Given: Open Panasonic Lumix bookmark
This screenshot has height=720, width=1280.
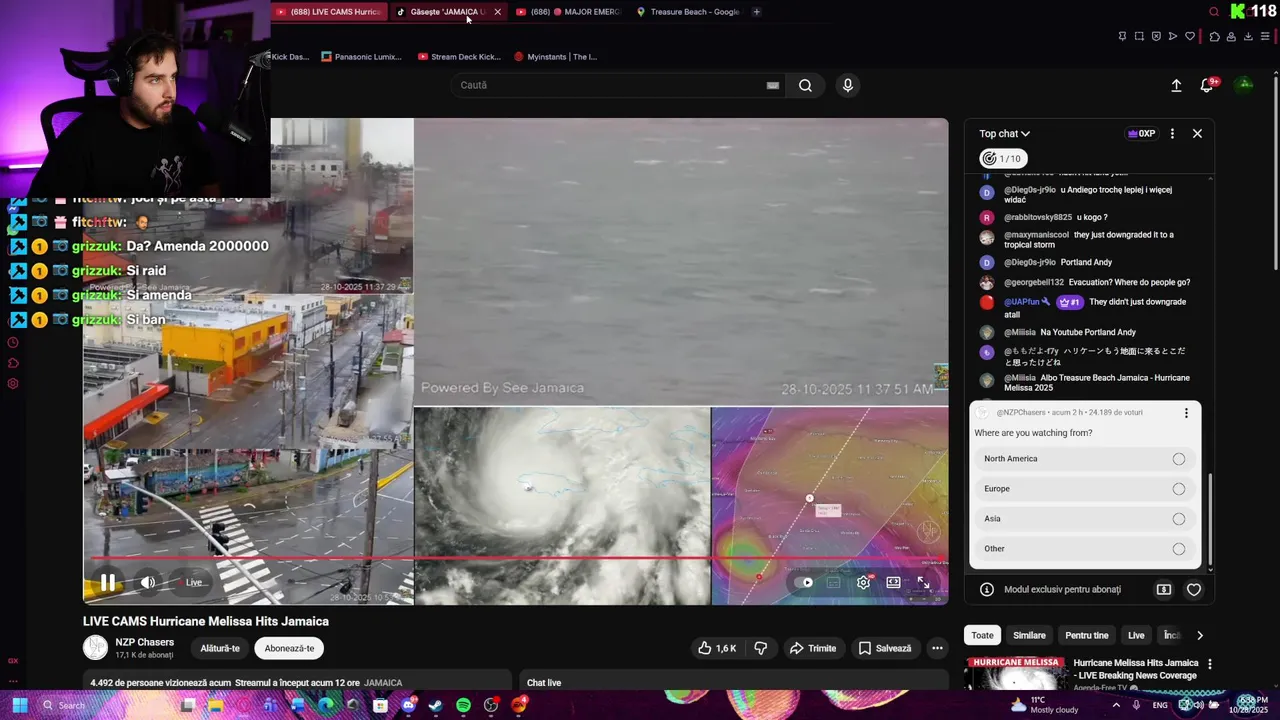Looking at the screenshot, I should [361, 57].
